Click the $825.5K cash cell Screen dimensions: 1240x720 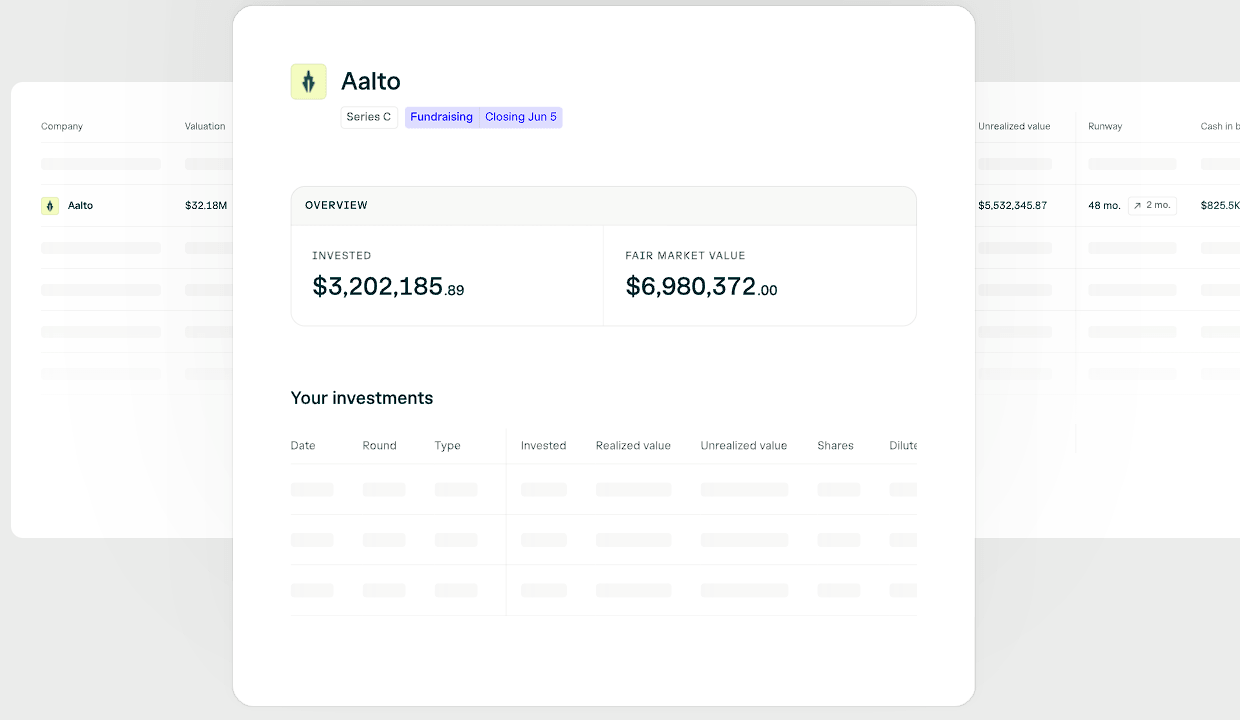click(x=1220, y=206)
